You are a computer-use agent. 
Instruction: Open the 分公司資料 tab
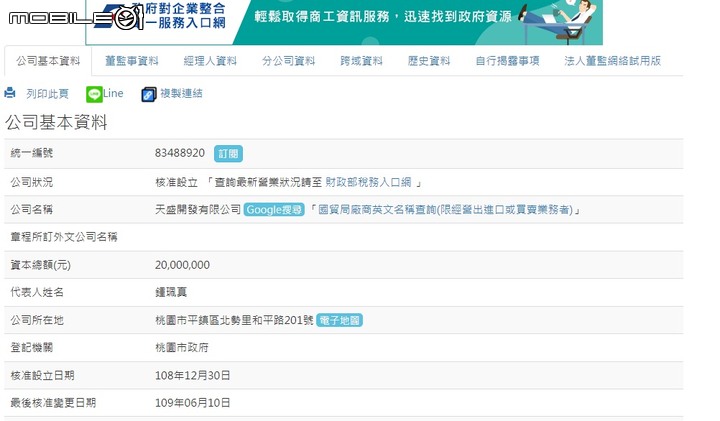click(x=289, y=61)
